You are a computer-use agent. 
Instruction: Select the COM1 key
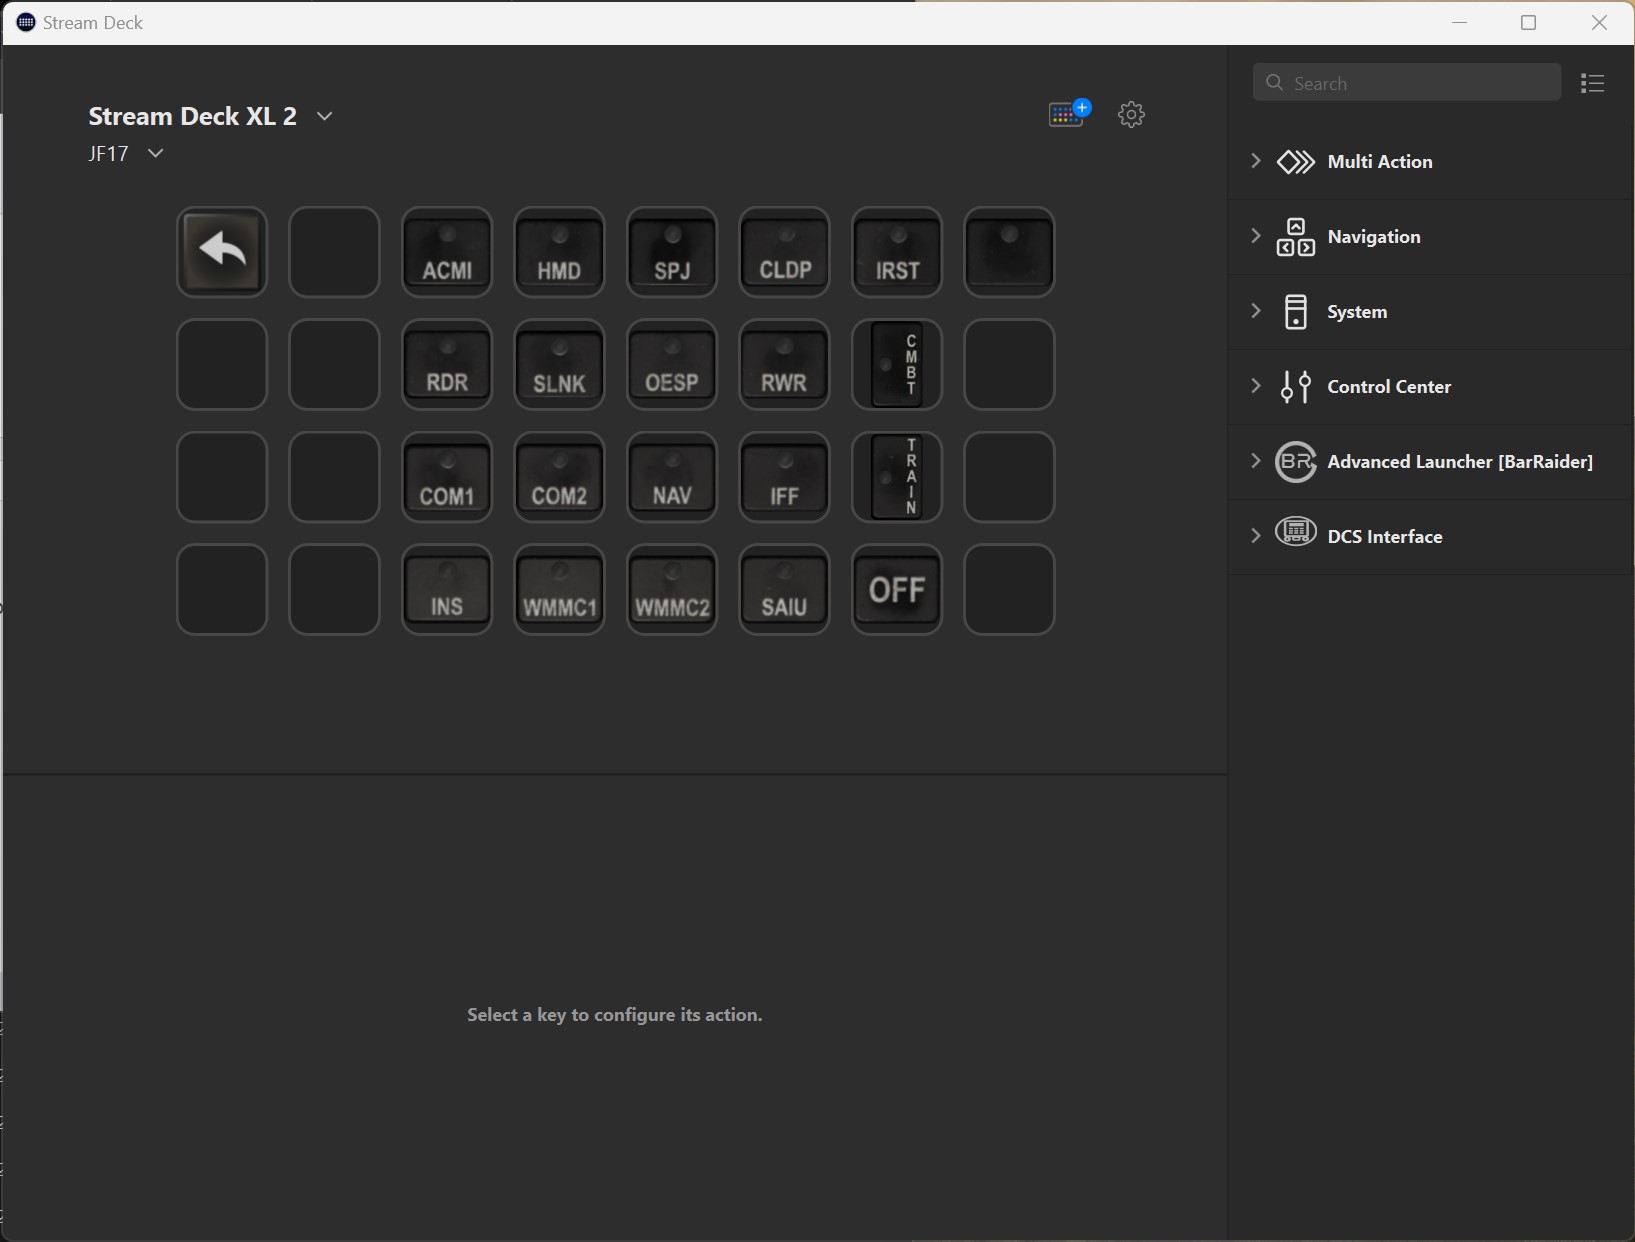pyautogui.click(x=447, y=477)
